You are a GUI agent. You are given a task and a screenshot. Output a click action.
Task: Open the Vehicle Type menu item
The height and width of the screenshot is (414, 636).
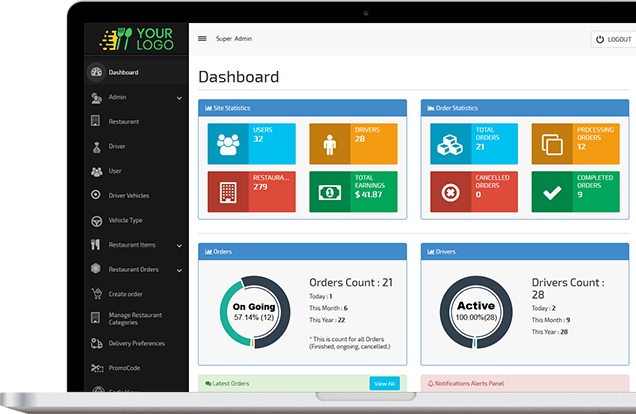pyautogui.click(x=136, y=220)
